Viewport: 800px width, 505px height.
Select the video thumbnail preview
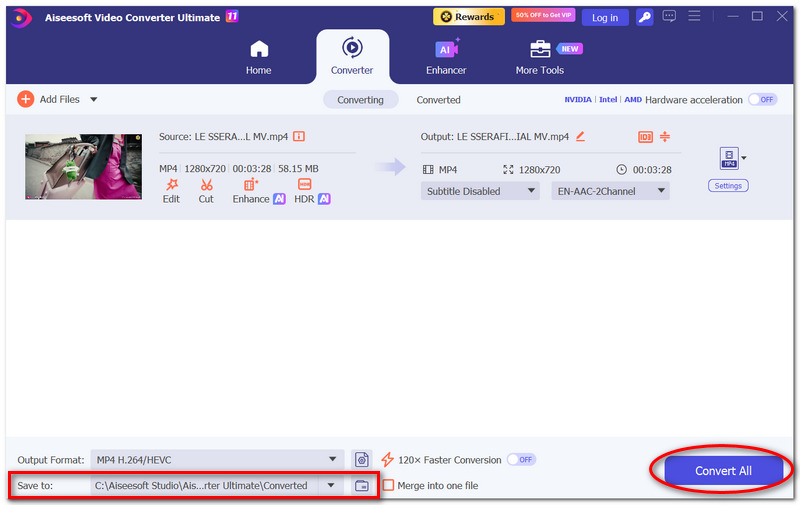[84, 167]
